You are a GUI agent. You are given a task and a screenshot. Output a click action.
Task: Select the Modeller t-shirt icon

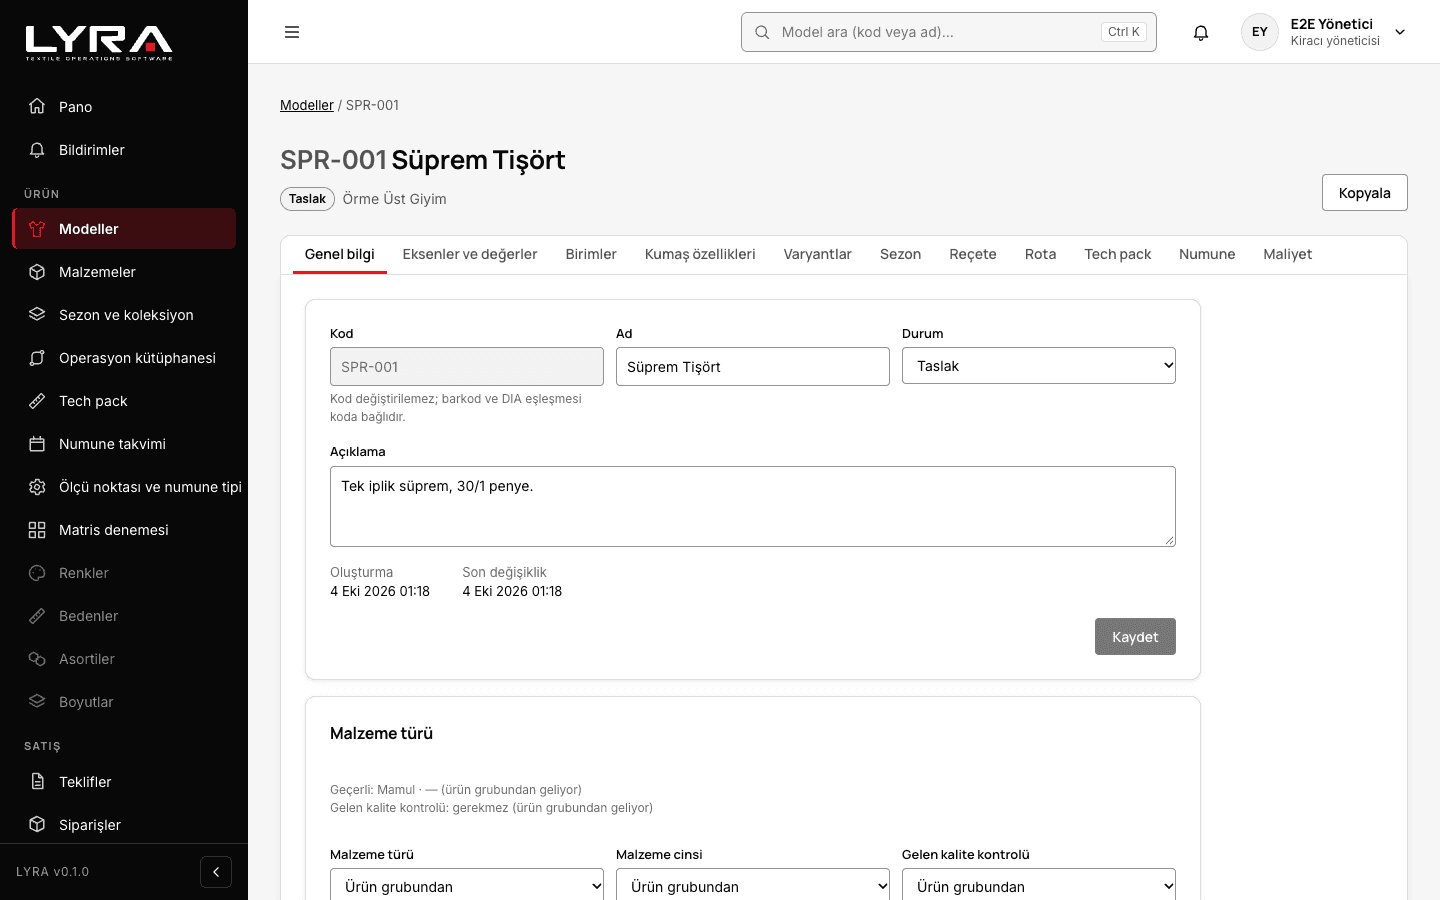pyautogui.click(x=37, y=229)
